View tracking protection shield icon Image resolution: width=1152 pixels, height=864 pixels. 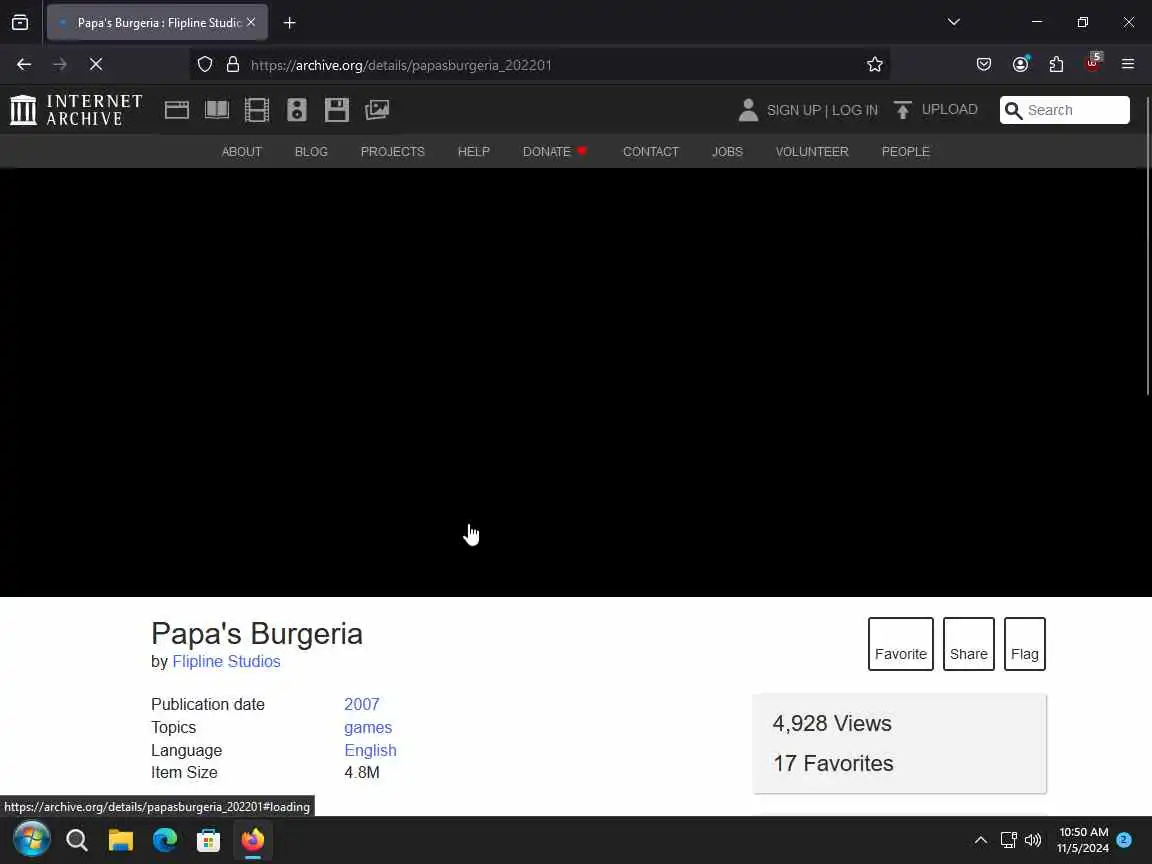pyautogui.click(x=205, y=65)
